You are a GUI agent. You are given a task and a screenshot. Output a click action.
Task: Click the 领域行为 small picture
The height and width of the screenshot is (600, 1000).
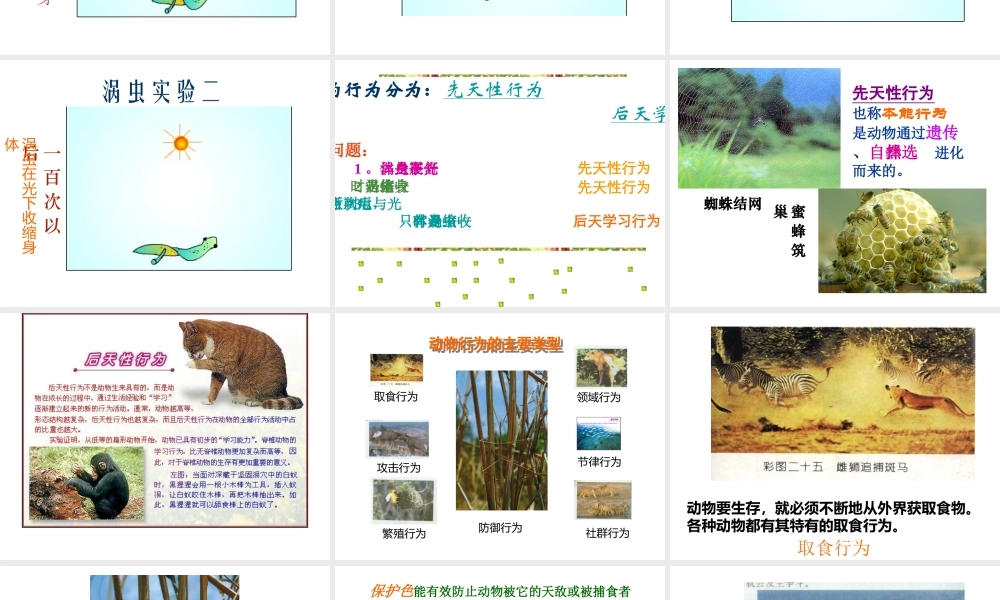(x=601, y=367)
